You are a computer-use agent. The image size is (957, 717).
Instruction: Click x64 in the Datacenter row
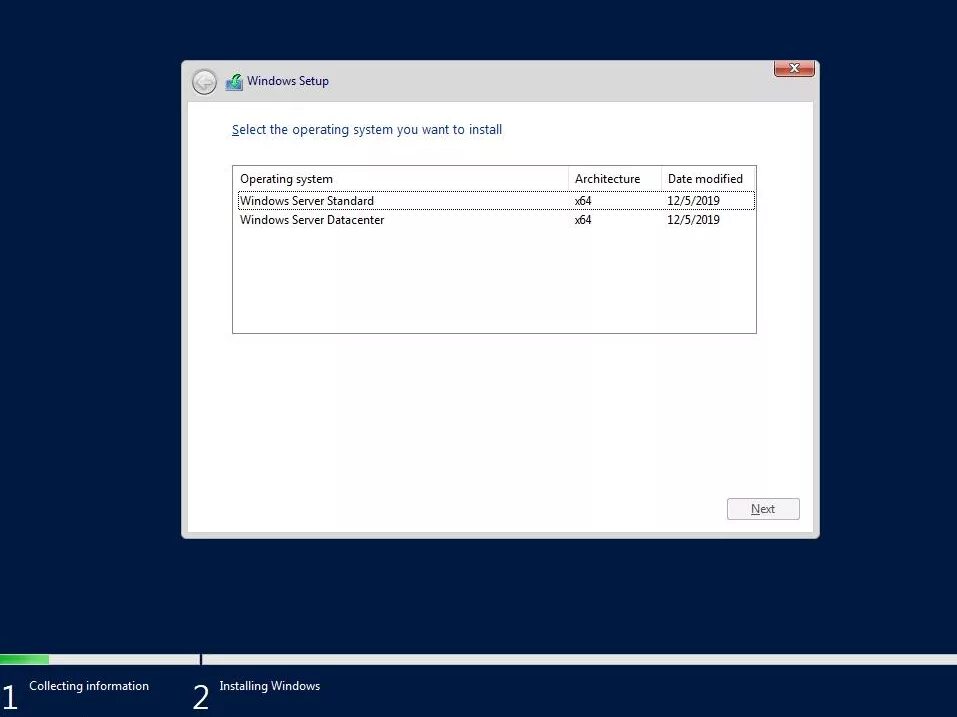click(583, 220)
